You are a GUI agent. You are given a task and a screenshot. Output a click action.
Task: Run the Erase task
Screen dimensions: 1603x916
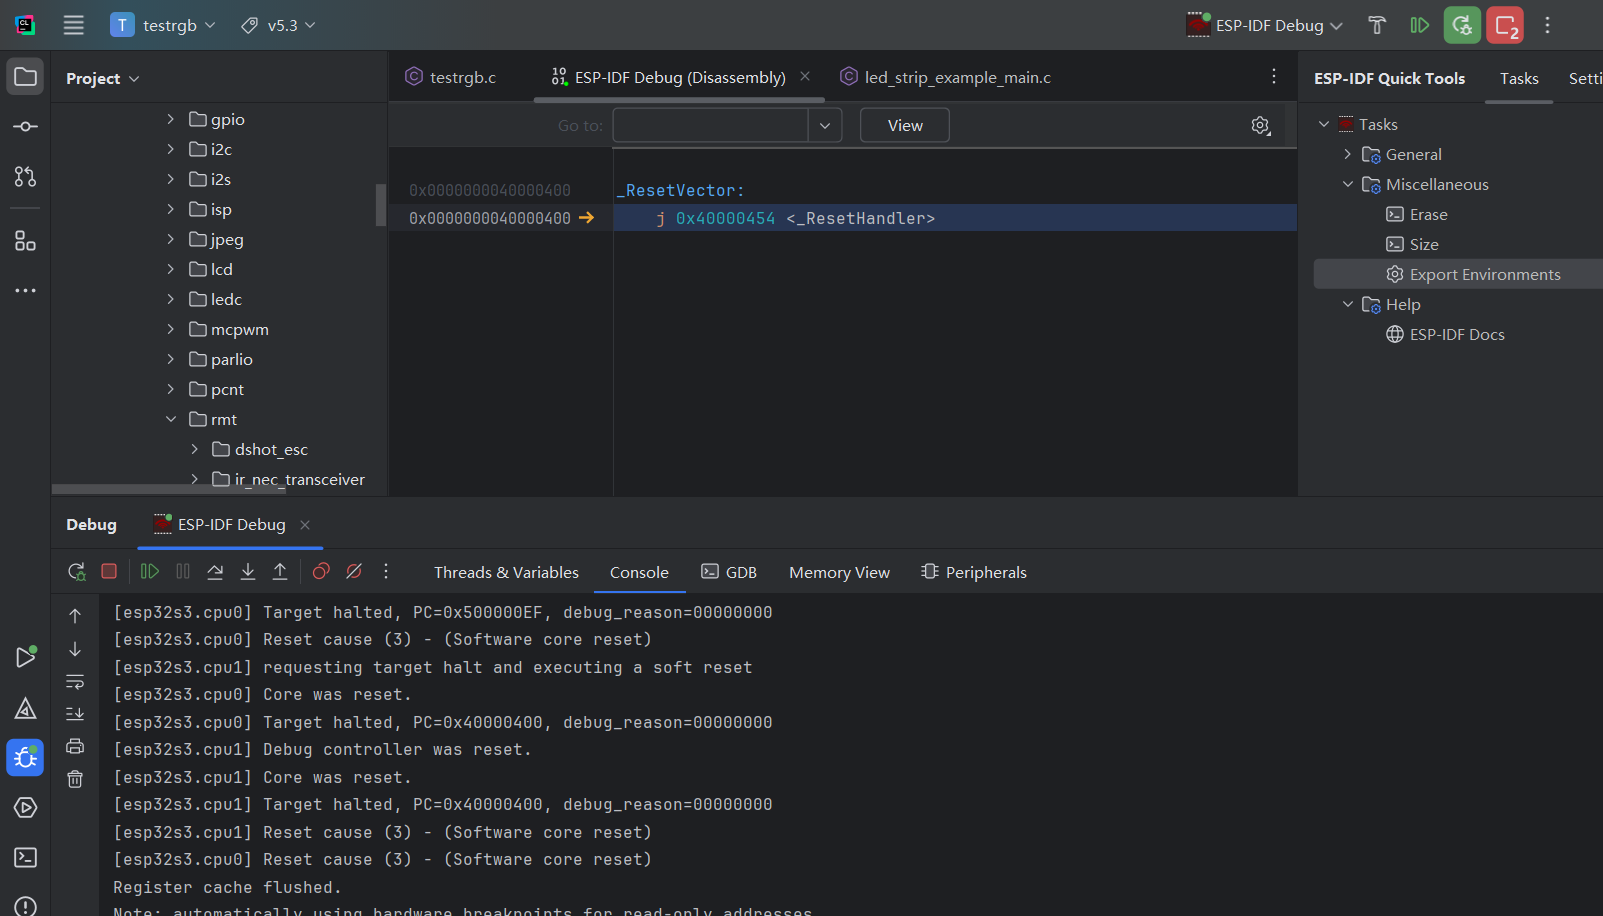(1417, 214)
